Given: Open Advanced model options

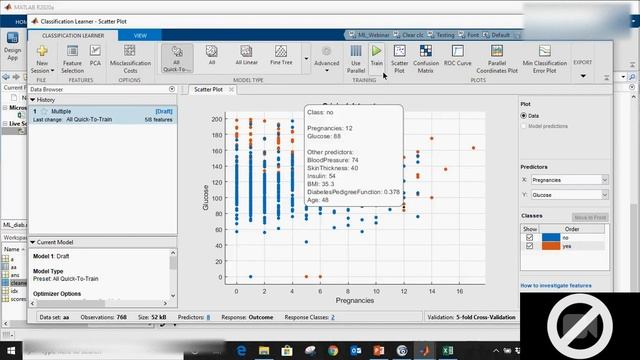Looking at the screenshot, I should pyautogui.click(x=327, y=59).
